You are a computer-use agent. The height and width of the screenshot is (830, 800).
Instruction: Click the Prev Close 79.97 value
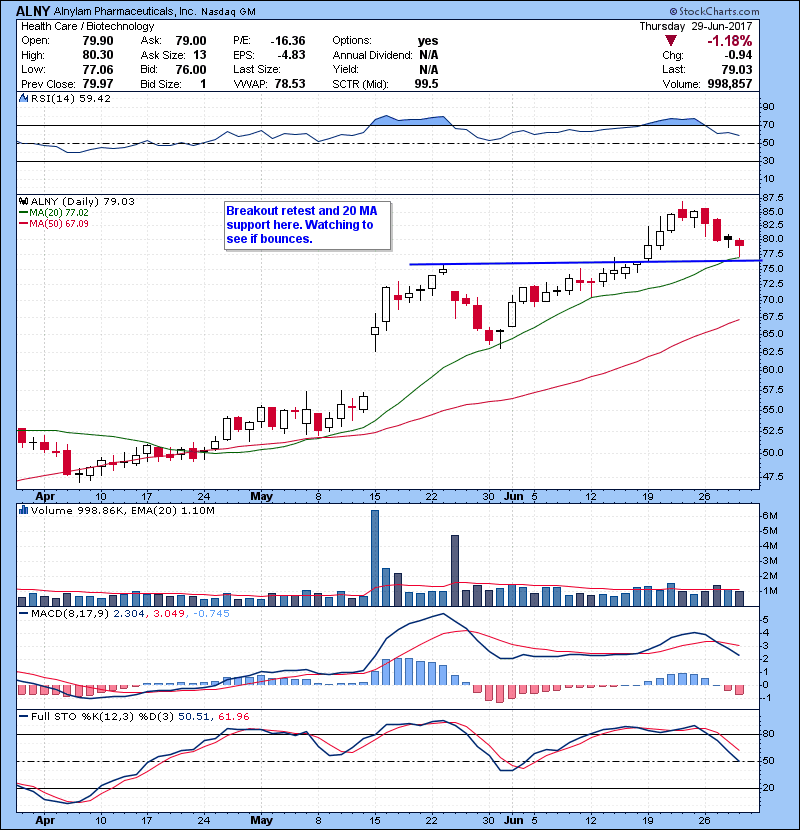(x=97, y=84)
